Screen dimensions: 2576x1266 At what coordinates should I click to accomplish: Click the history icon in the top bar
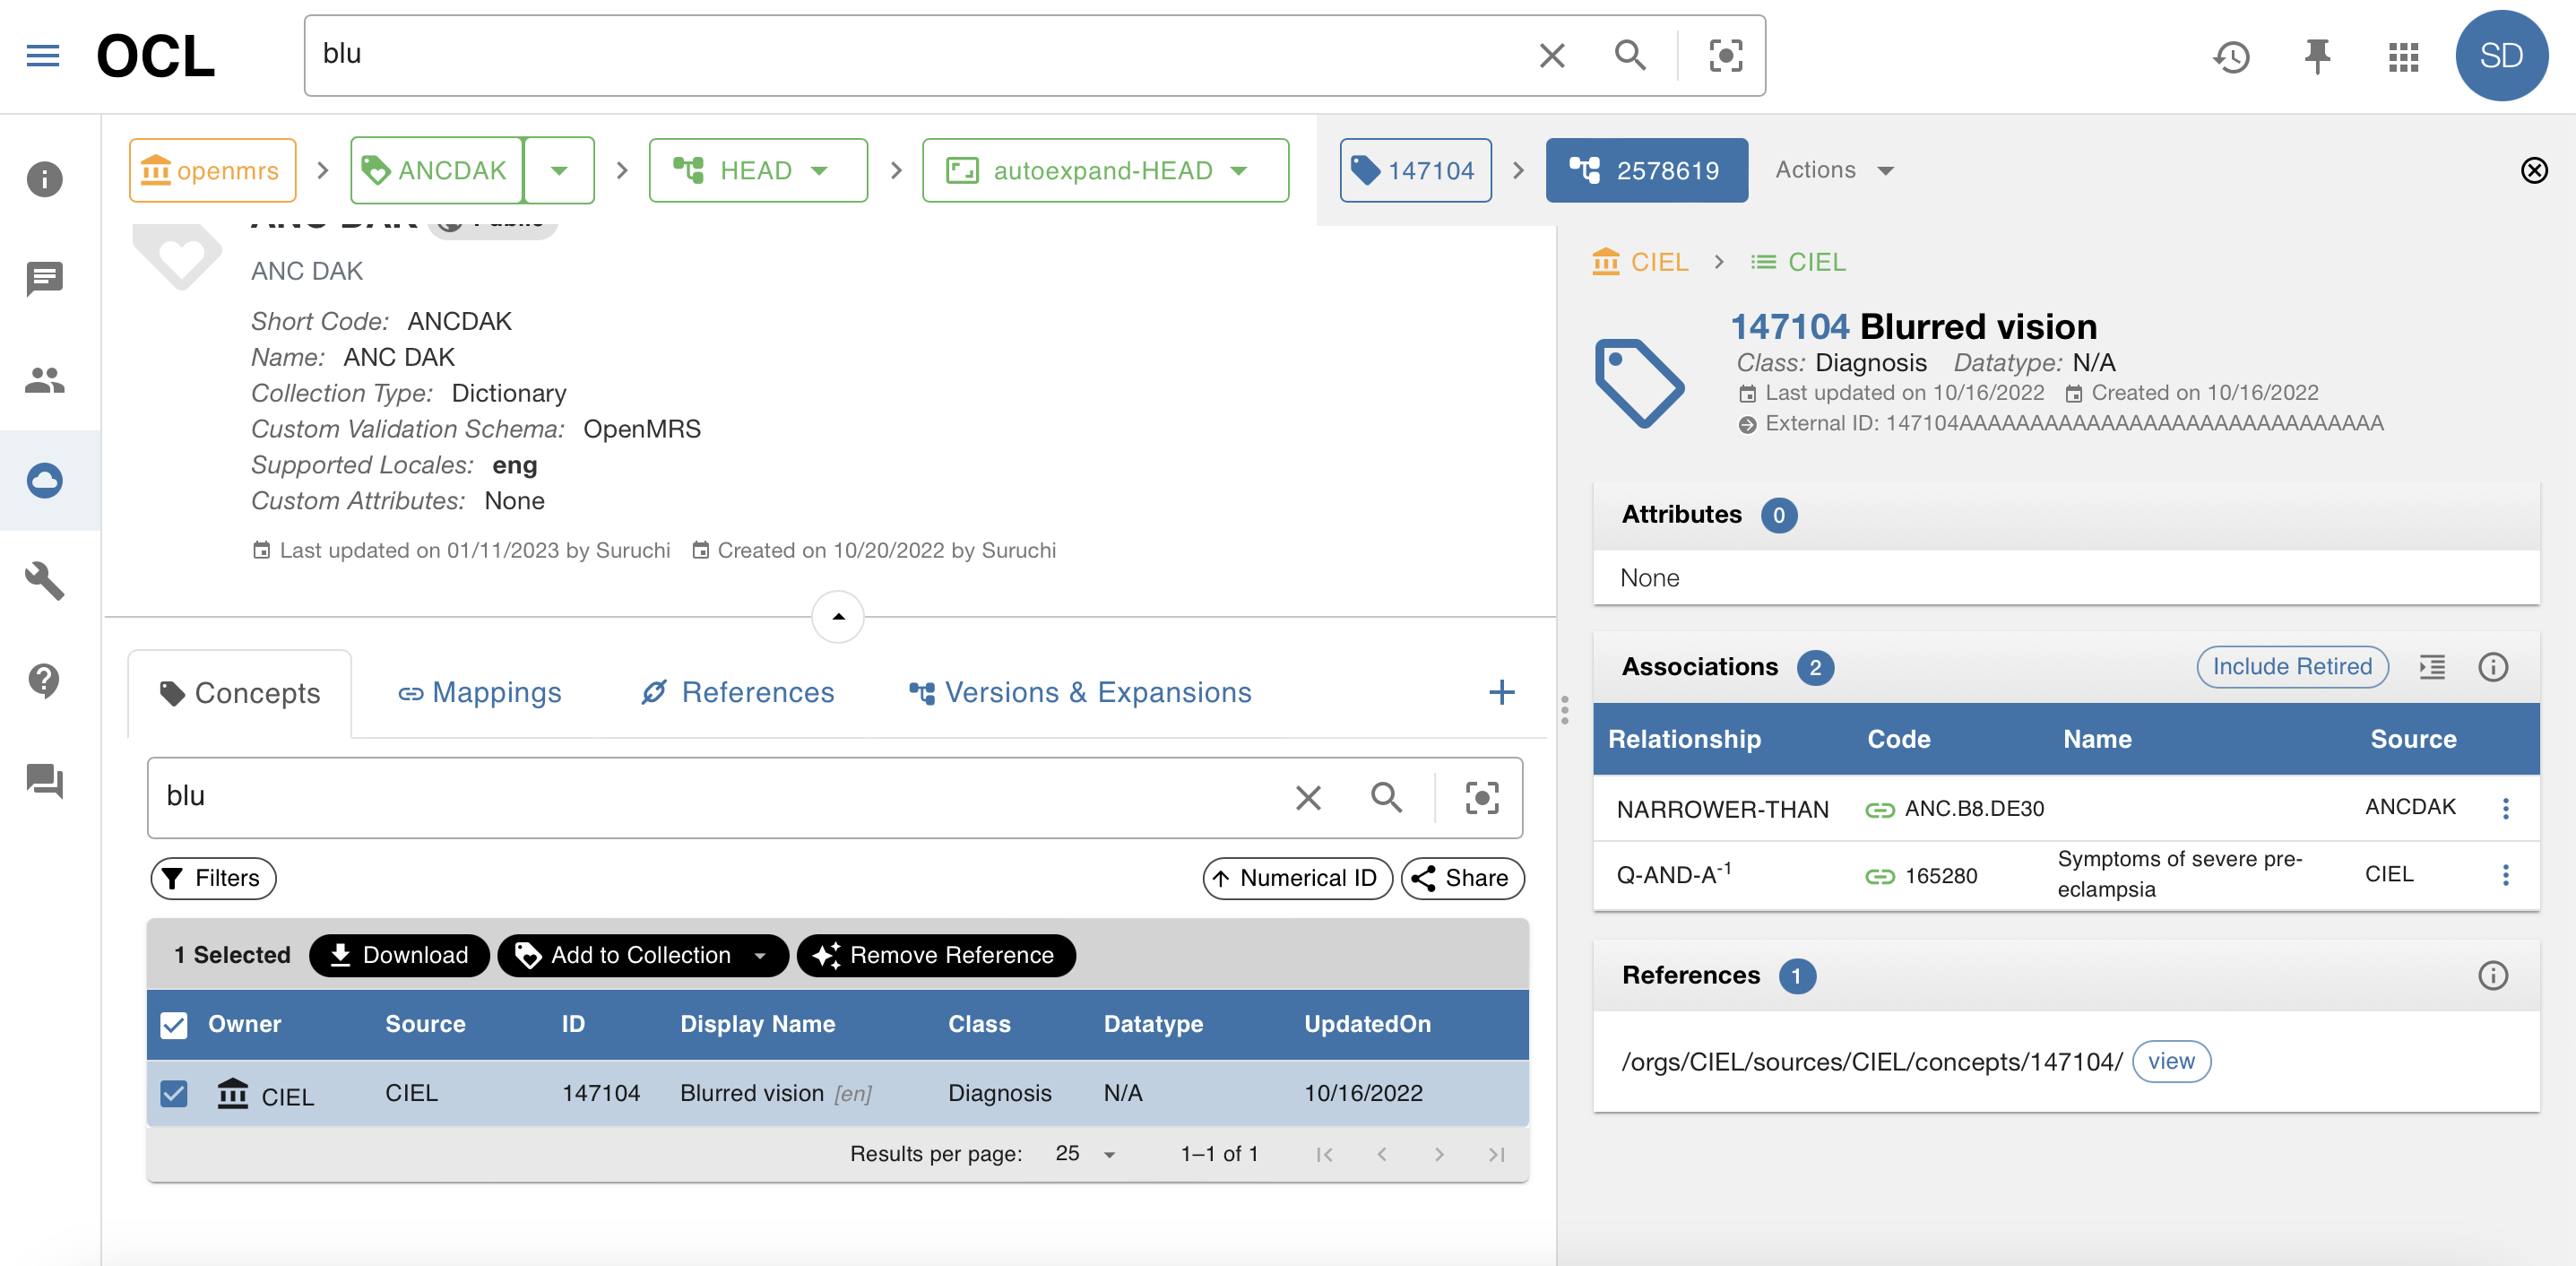pyautogui.click(x=2231, y=57)
